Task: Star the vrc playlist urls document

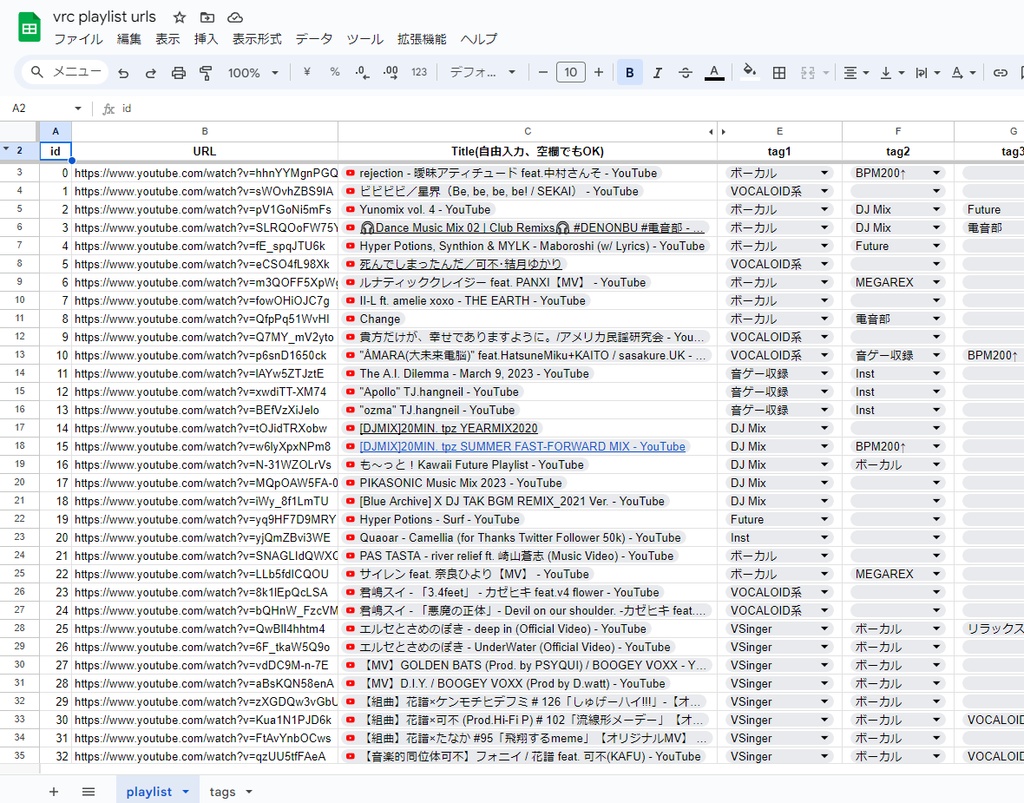Action: pyautogui.click(x=180, y=18)
